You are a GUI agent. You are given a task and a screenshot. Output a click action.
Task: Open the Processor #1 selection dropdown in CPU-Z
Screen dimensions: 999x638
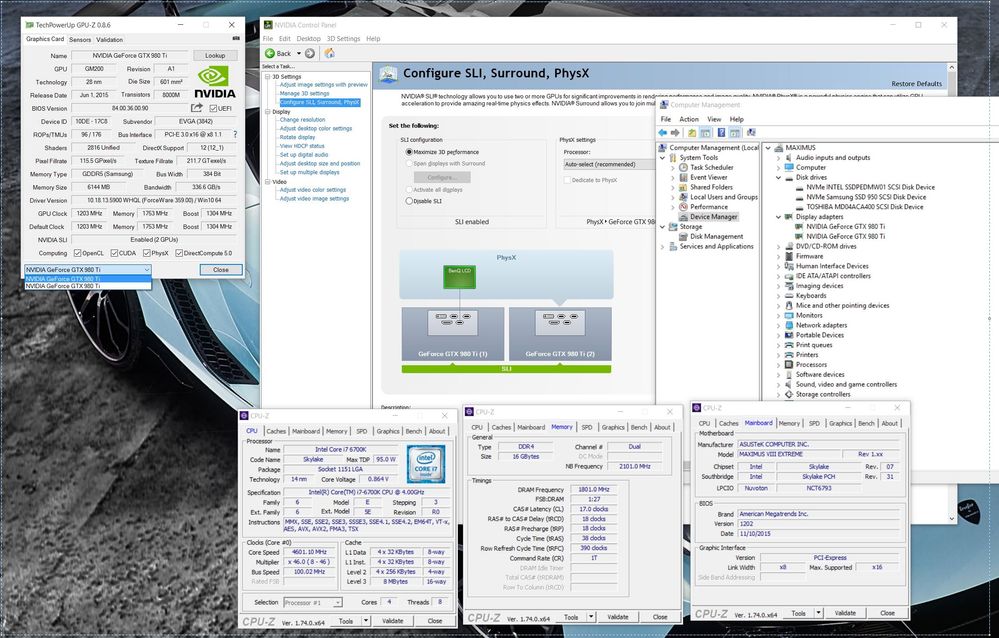pos(313,602)
